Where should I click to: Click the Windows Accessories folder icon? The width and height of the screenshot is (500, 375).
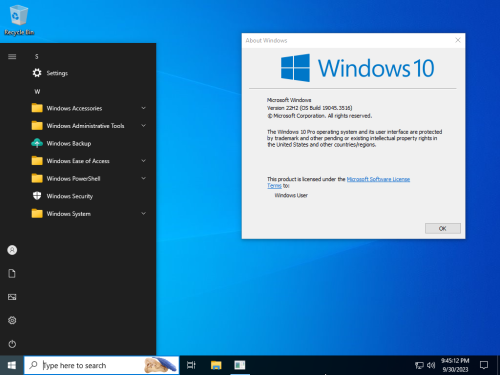tap(37, 108)
